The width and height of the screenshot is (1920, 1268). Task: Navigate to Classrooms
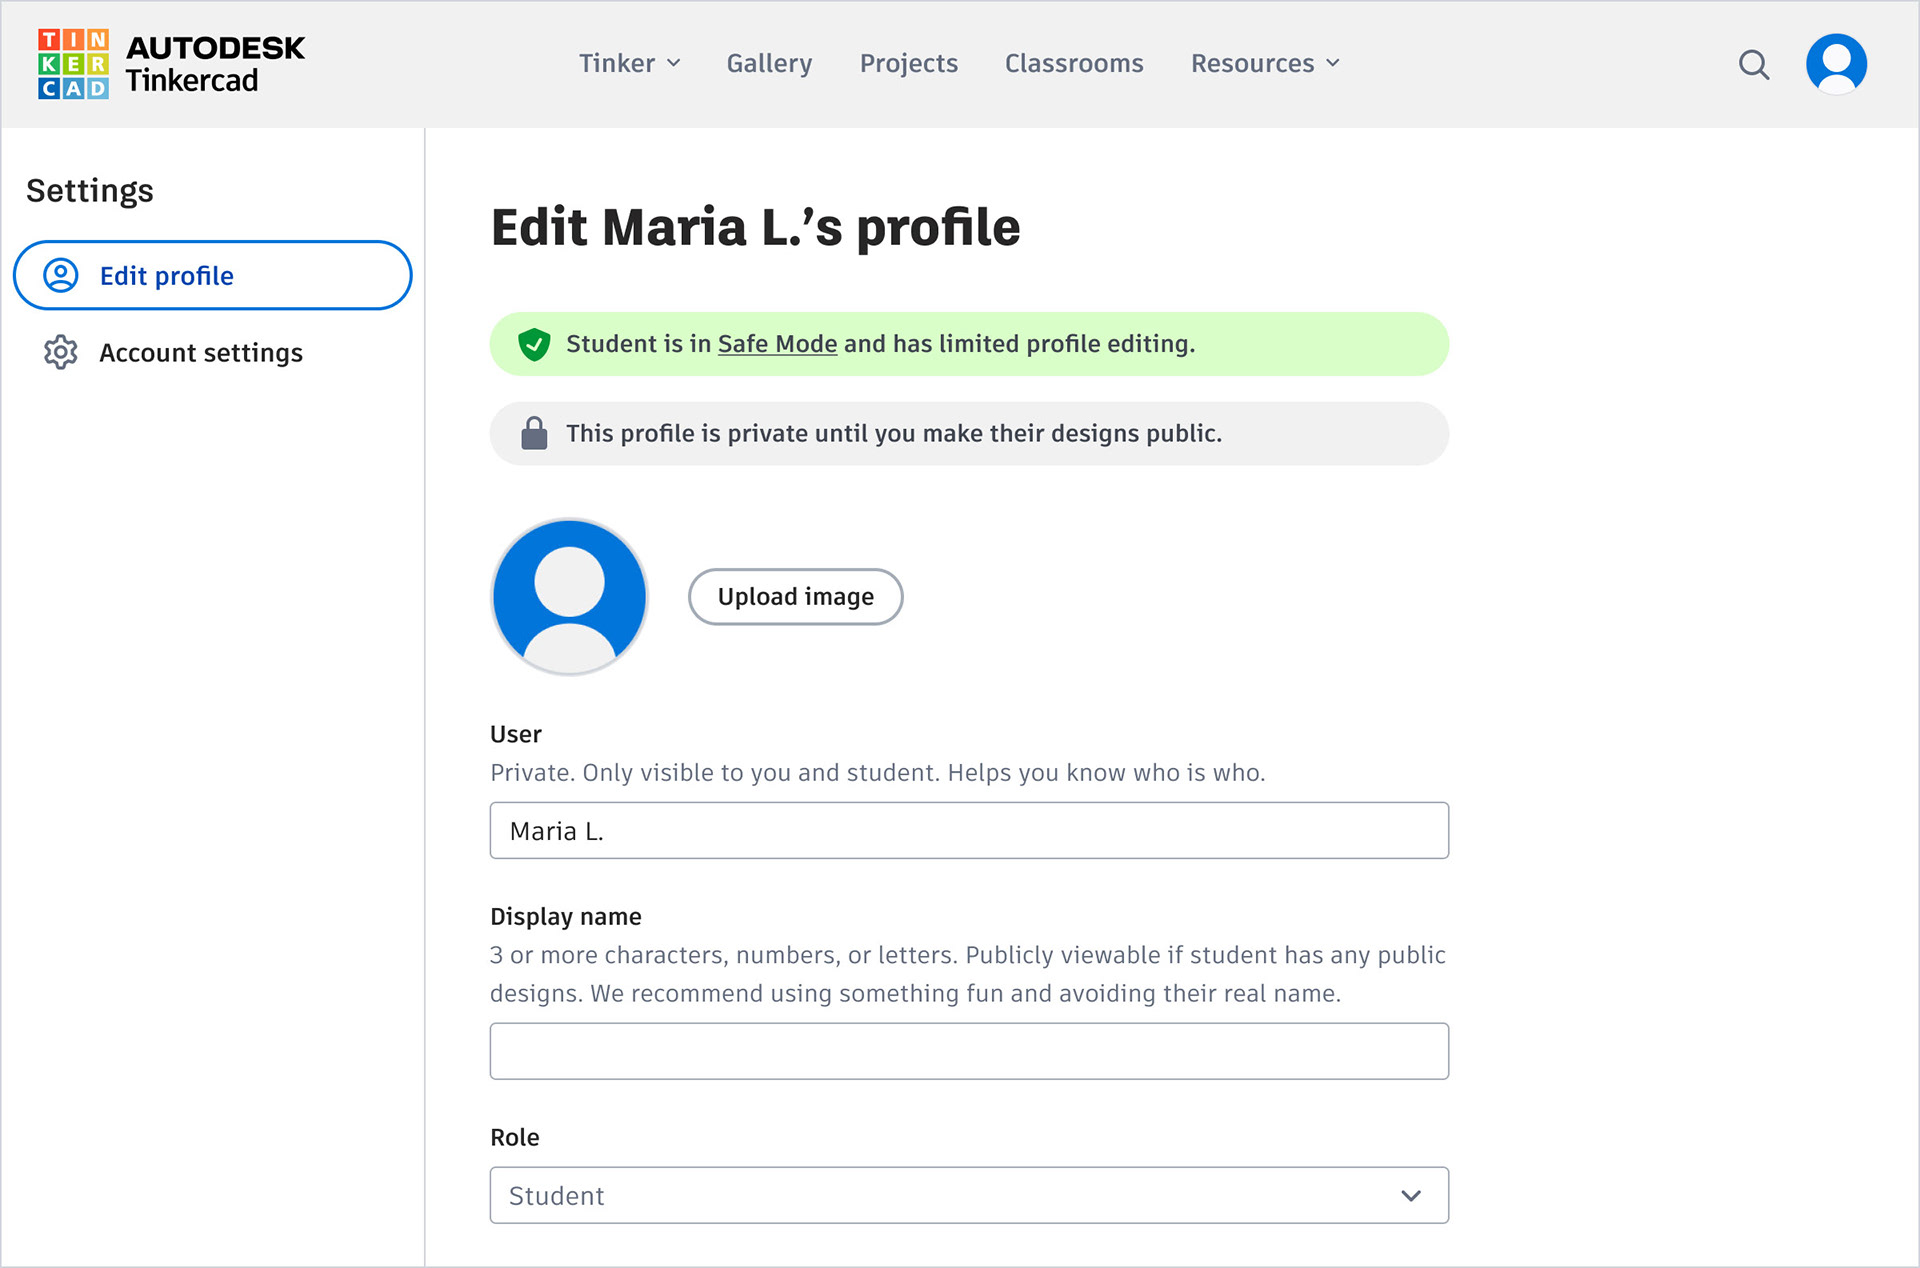tap(1073, 63)
